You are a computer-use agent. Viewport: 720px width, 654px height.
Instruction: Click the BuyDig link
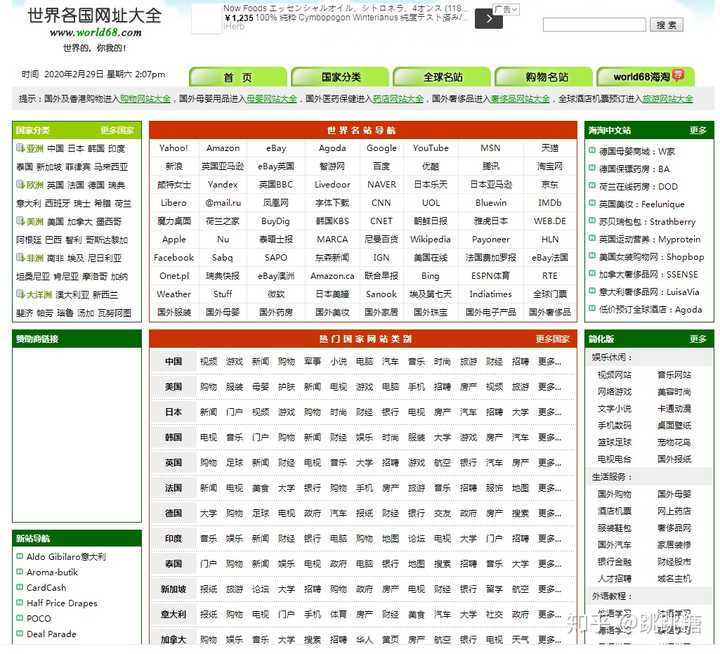point(276,221)
